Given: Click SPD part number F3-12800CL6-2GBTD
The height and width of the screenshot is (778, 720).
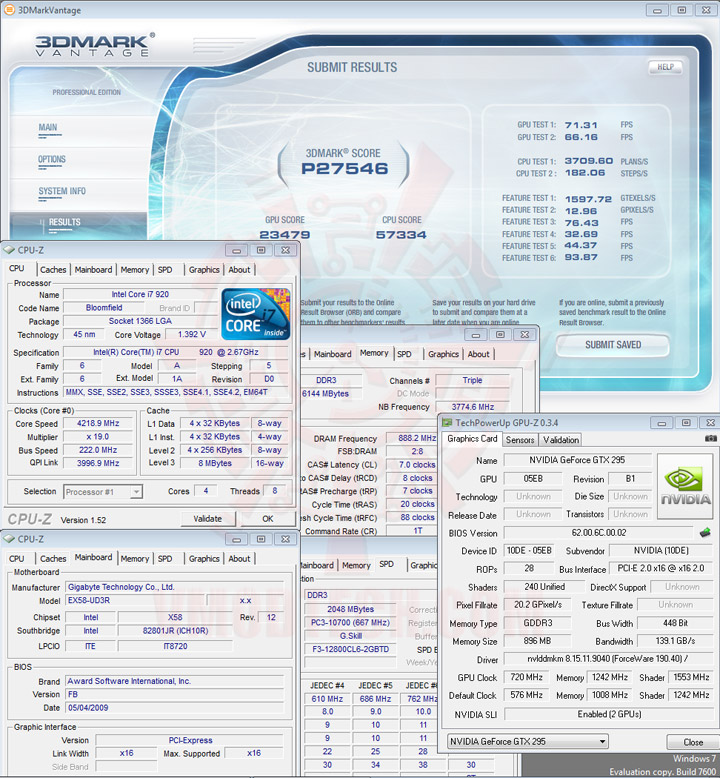Looking at the screenshot, I should click(x=350, y=649).
